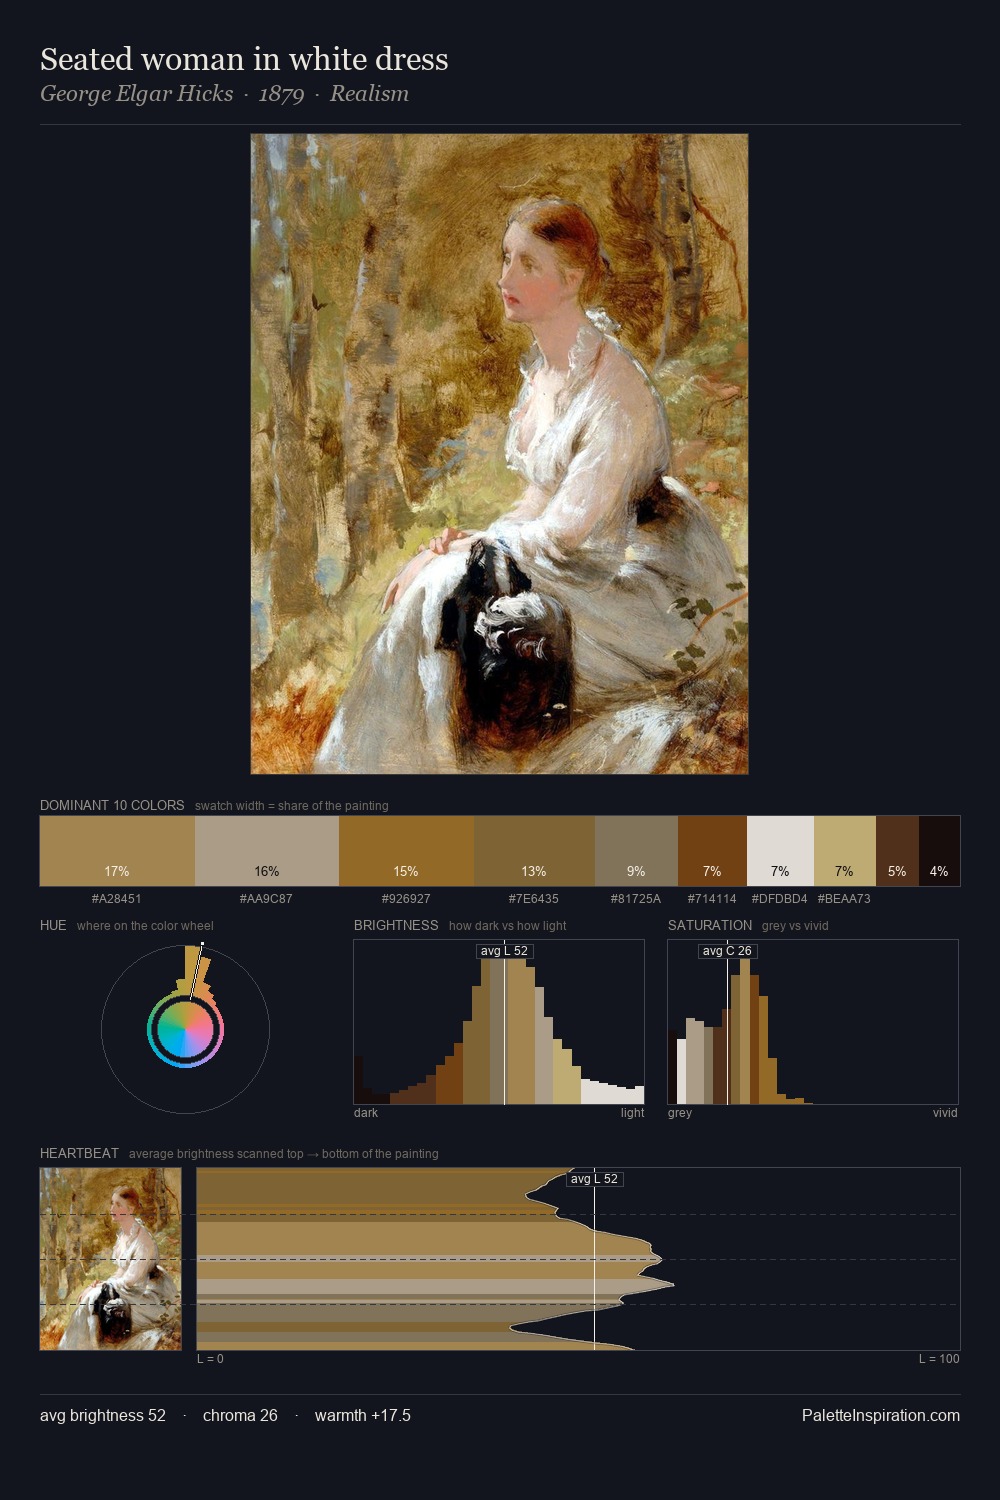This screenshot has height=1500, width=1000.
Task: Select the 7% pale gold swatch #BEAA73
Action: pyautogui.click(x=845, y=851)
